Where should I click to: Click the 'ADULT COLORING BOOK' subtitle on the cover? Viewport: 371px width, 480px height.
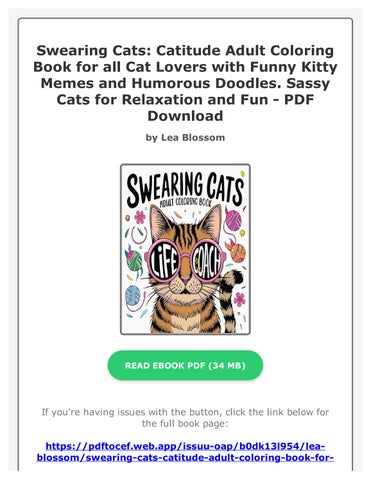pyautogui.click(x=186, y=203)
